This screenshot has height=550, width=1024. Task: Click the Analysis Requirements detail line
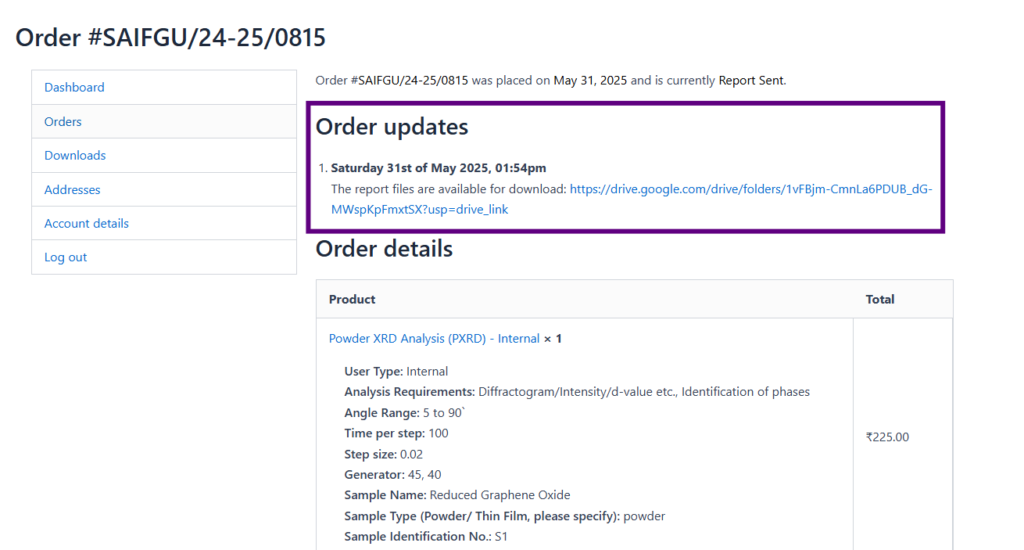pos(577,392)
